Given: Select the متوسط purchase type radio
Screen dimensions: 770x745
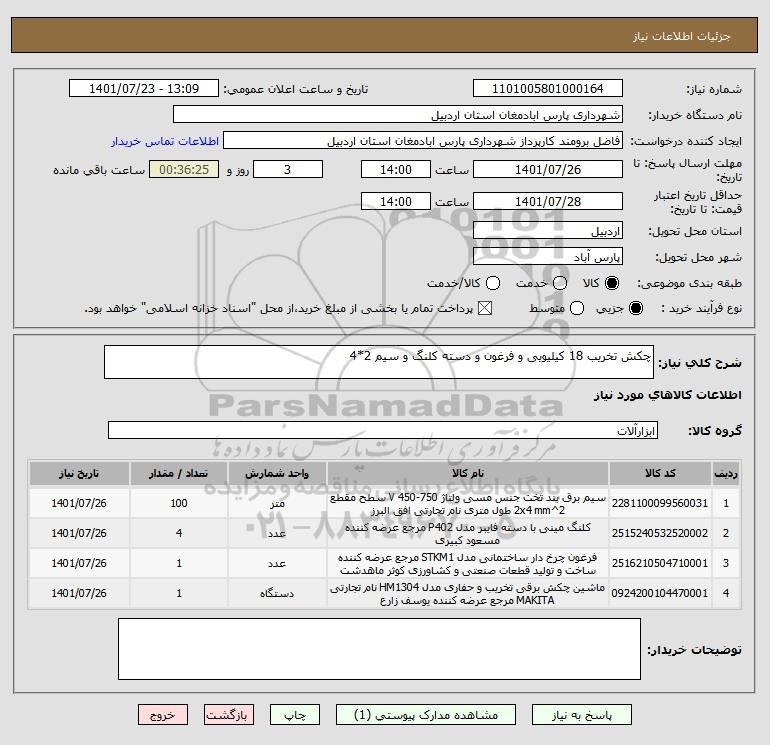Looking at the screenshot, I should [x=577, y=308].
